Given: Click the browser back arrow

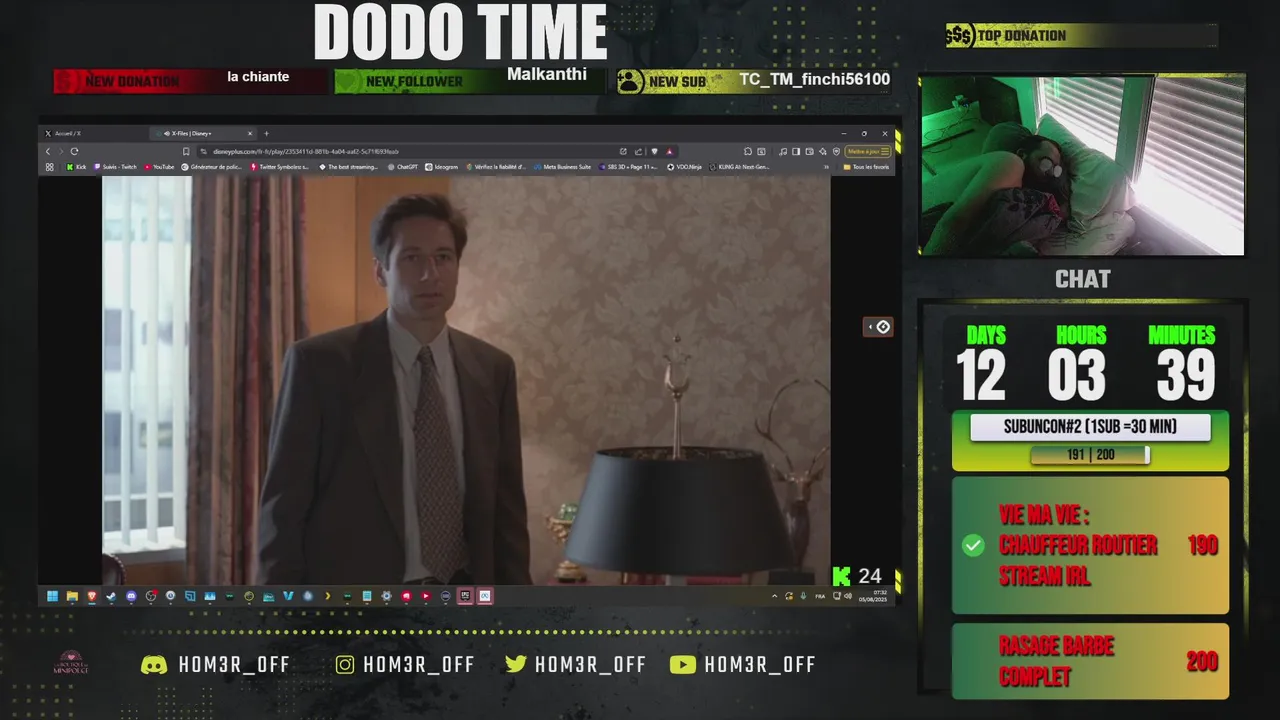Looking at the screenshot, I should 48,151.
